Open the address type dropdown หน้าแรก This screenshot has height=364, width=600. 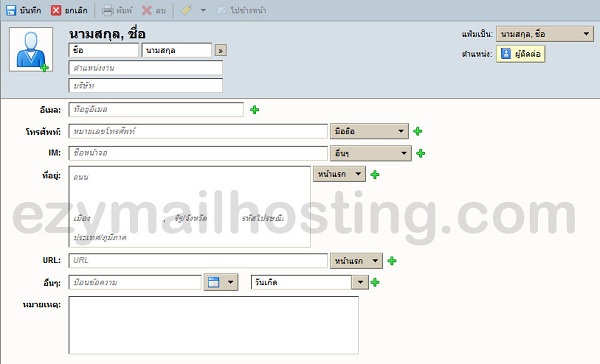coord(339,174)
